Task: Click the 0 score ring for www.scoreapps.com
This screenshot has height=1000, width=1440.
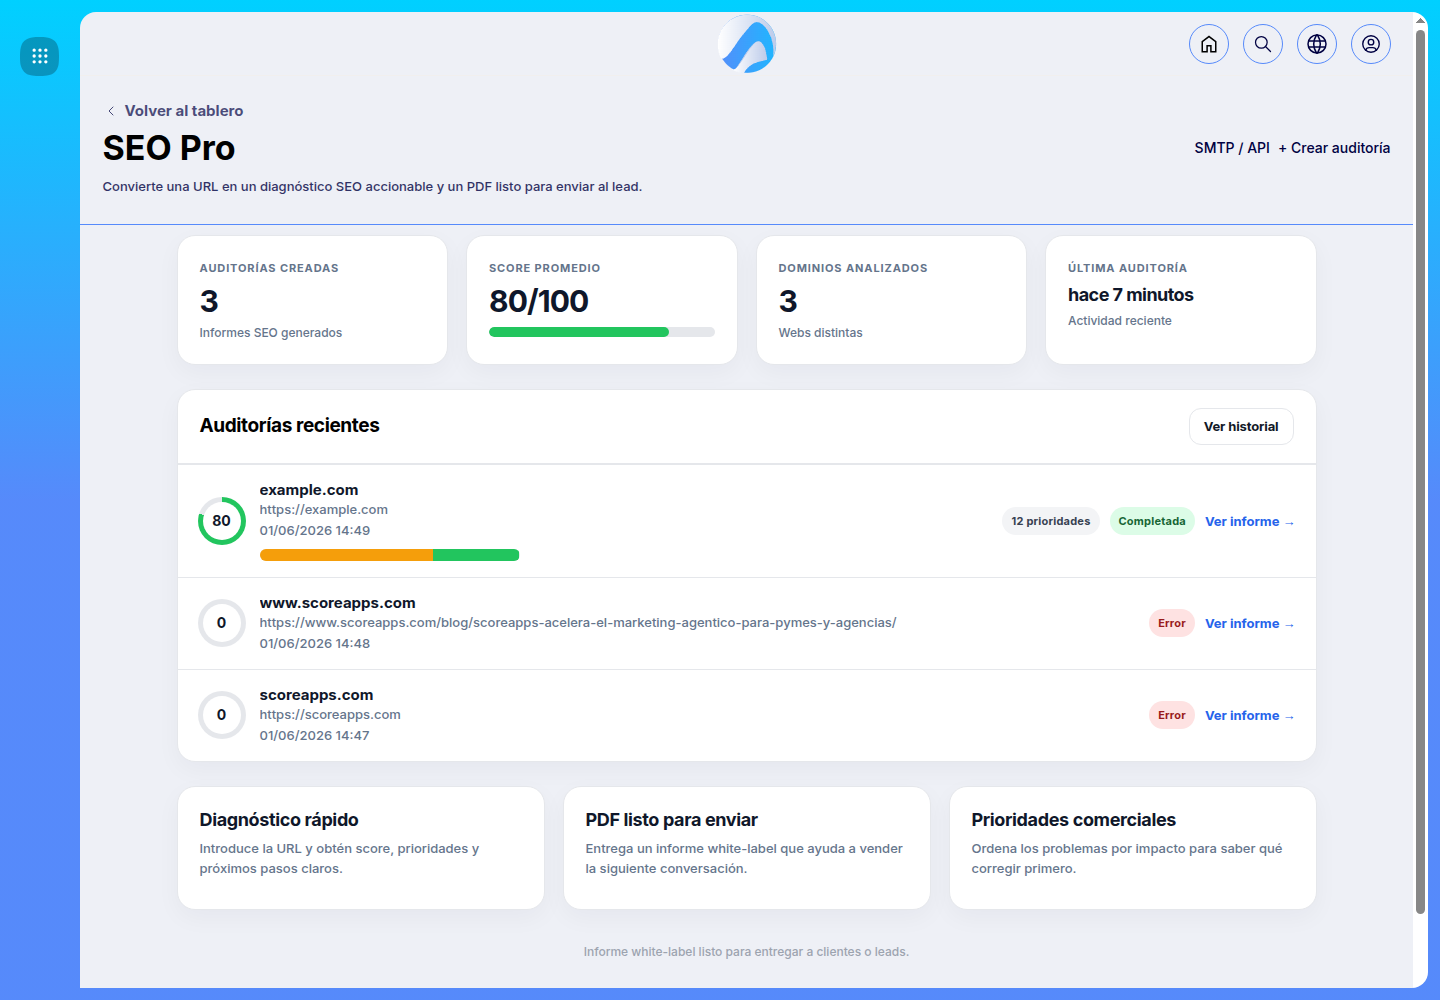Action: tap(222, 623)
